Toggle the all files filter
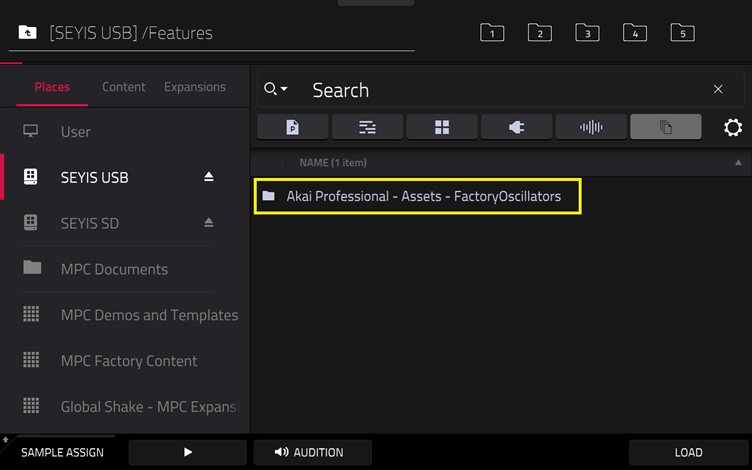The height and width of the screenshot is (470, 752). [666, 127]
